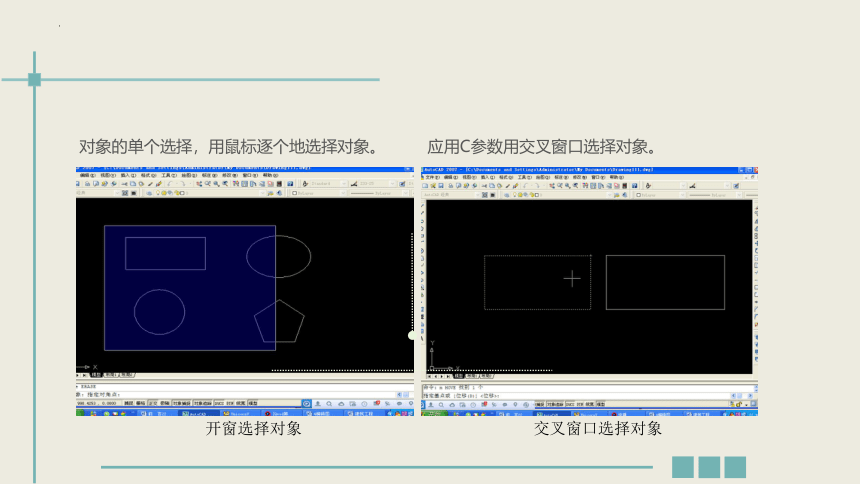This screenshot has height=484, width=860.
Task: Click Zoom Window icon in right AutoCAD window
Action: pyautogui.click(x=568, y=186)
